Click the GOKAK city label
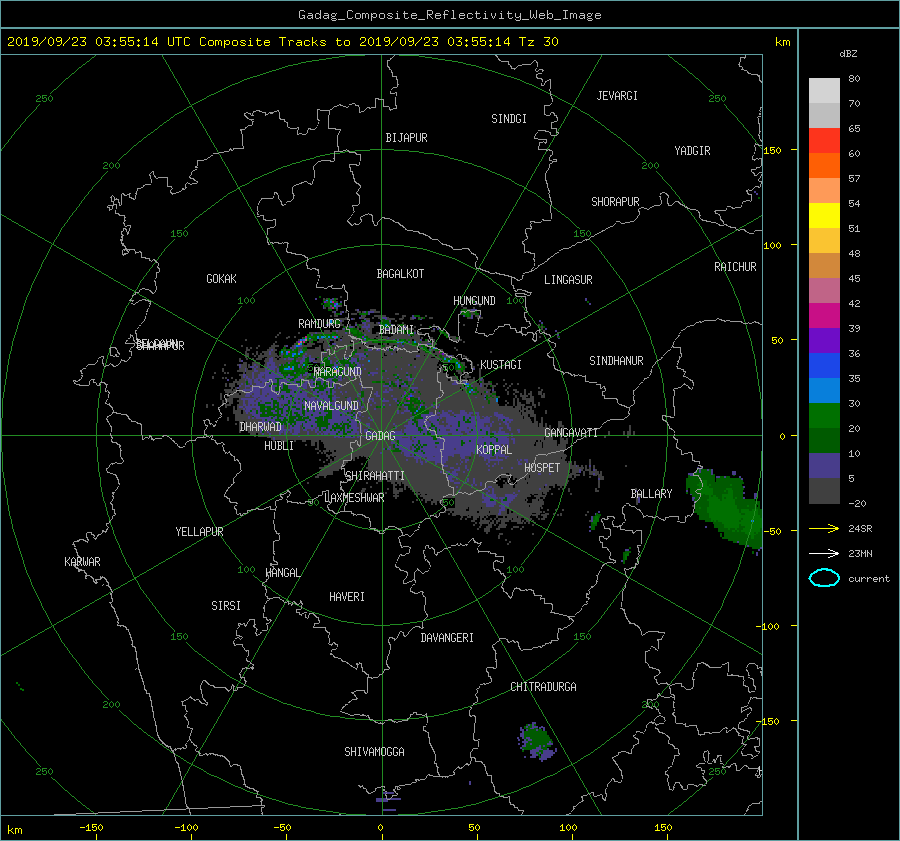The height and width of the screenshot is (841, 900). (x=221, y=278)
